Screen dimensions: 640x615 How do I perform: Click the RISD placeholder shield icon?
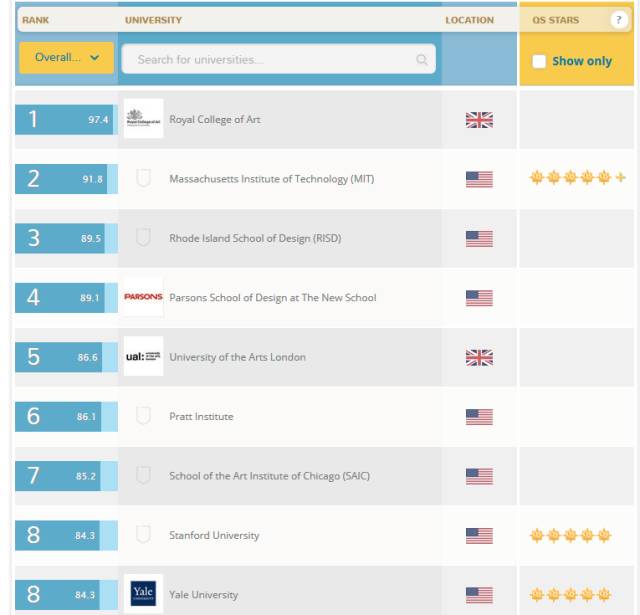143,237
